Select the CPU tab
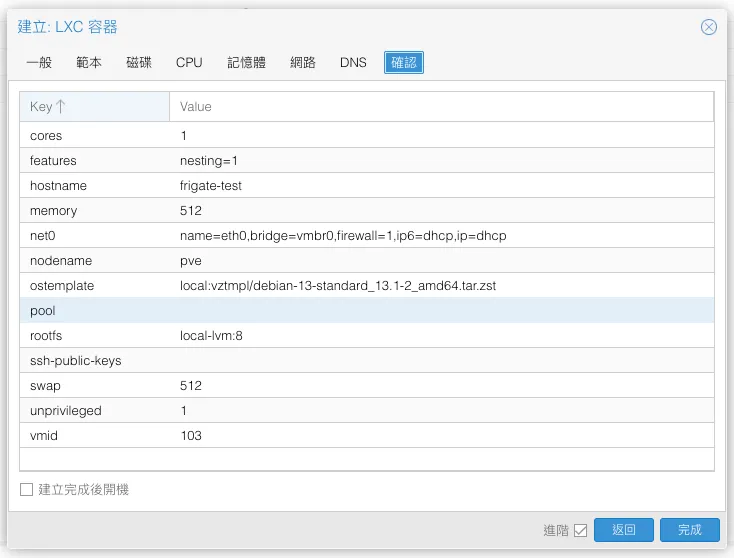 click(189, 63)
